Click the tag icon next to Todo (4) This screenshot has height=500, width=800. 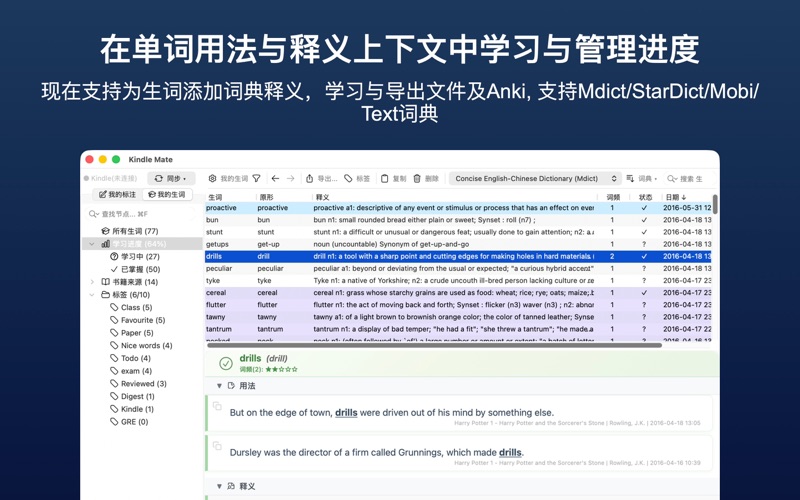114,358
